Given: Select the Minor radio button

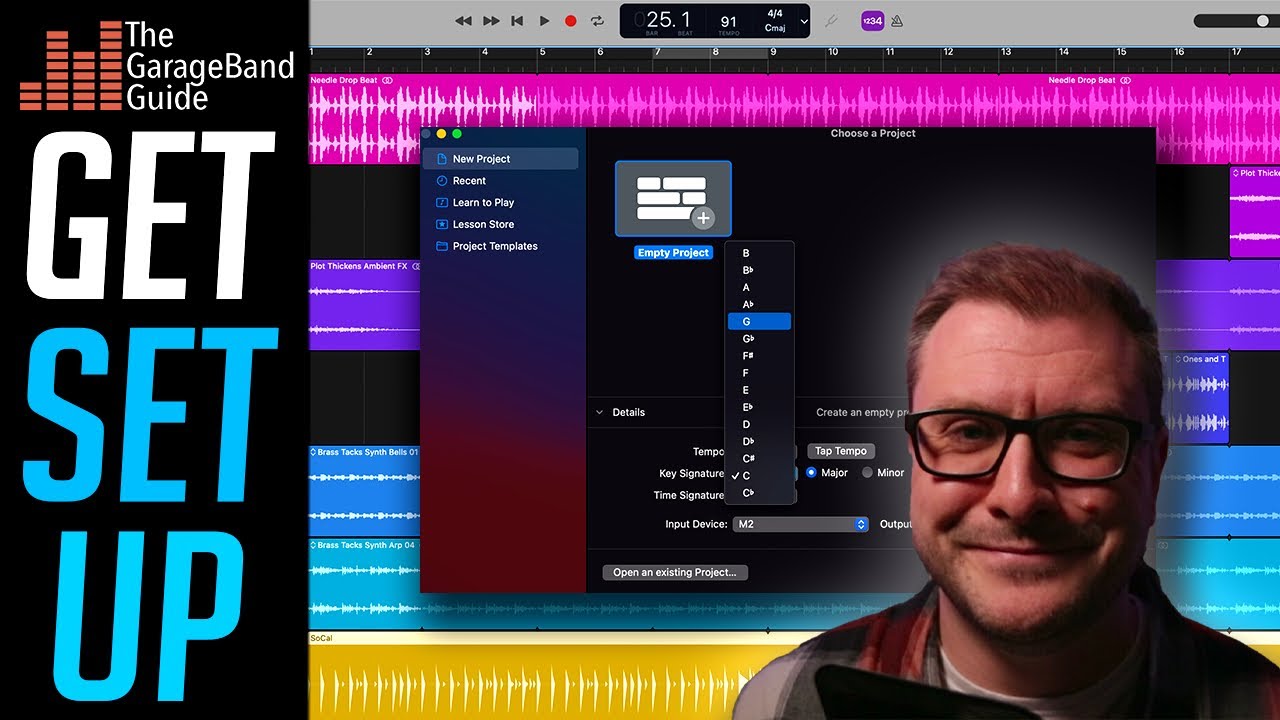Looking at the screenshot, I should tap(867, 473).
